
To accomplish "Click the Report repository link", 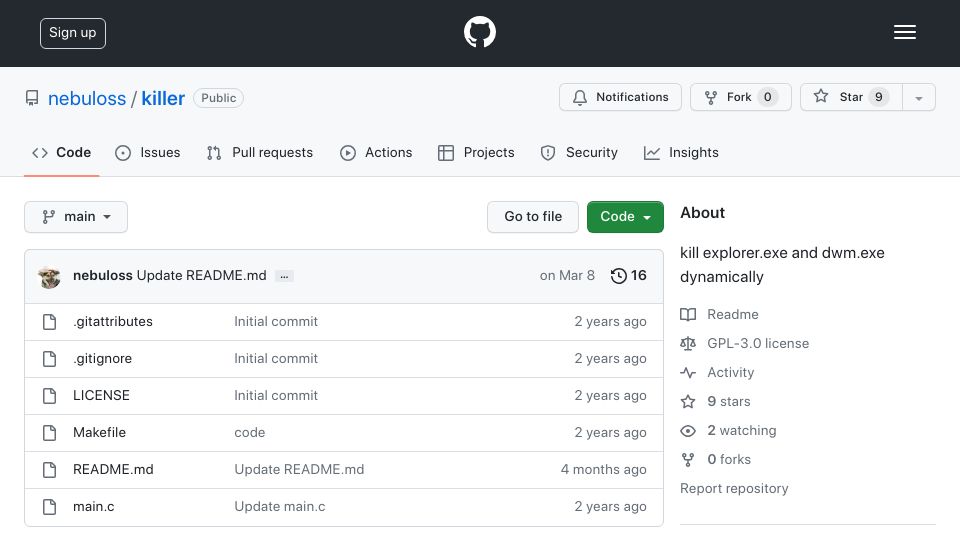I will tap(734, 489).
